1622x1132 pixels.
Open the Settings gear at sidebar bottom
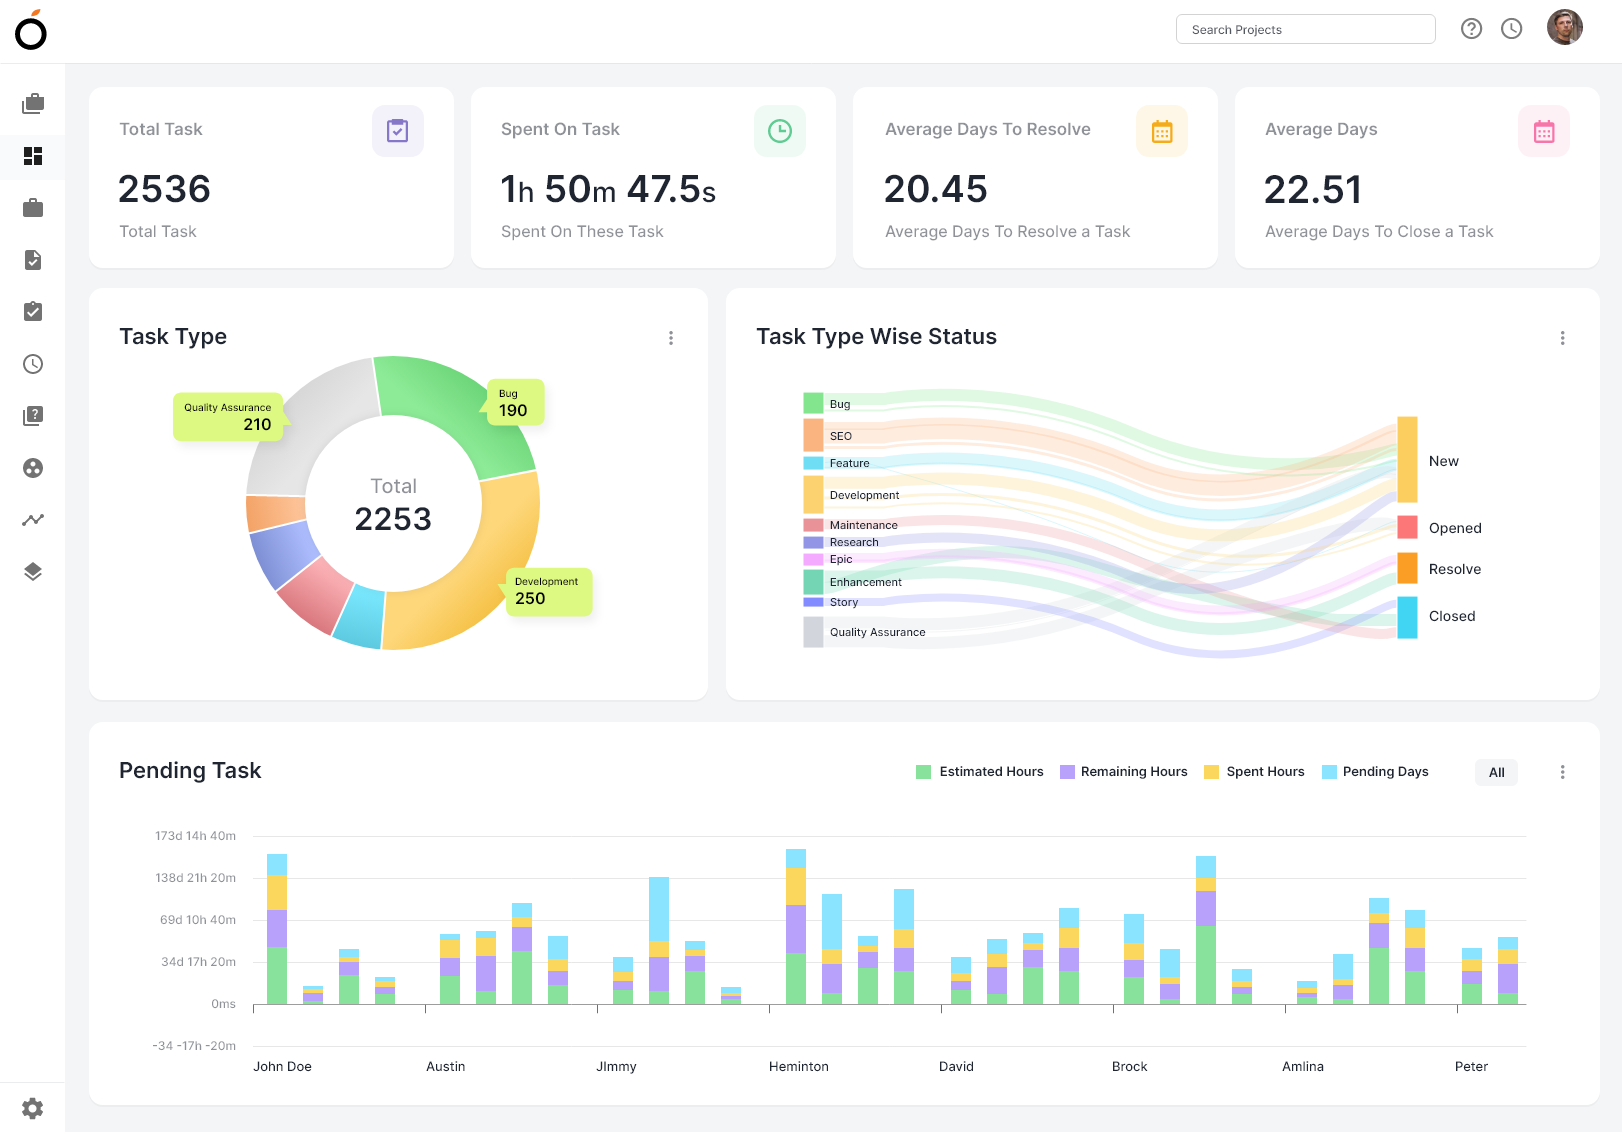[33, 1108]
